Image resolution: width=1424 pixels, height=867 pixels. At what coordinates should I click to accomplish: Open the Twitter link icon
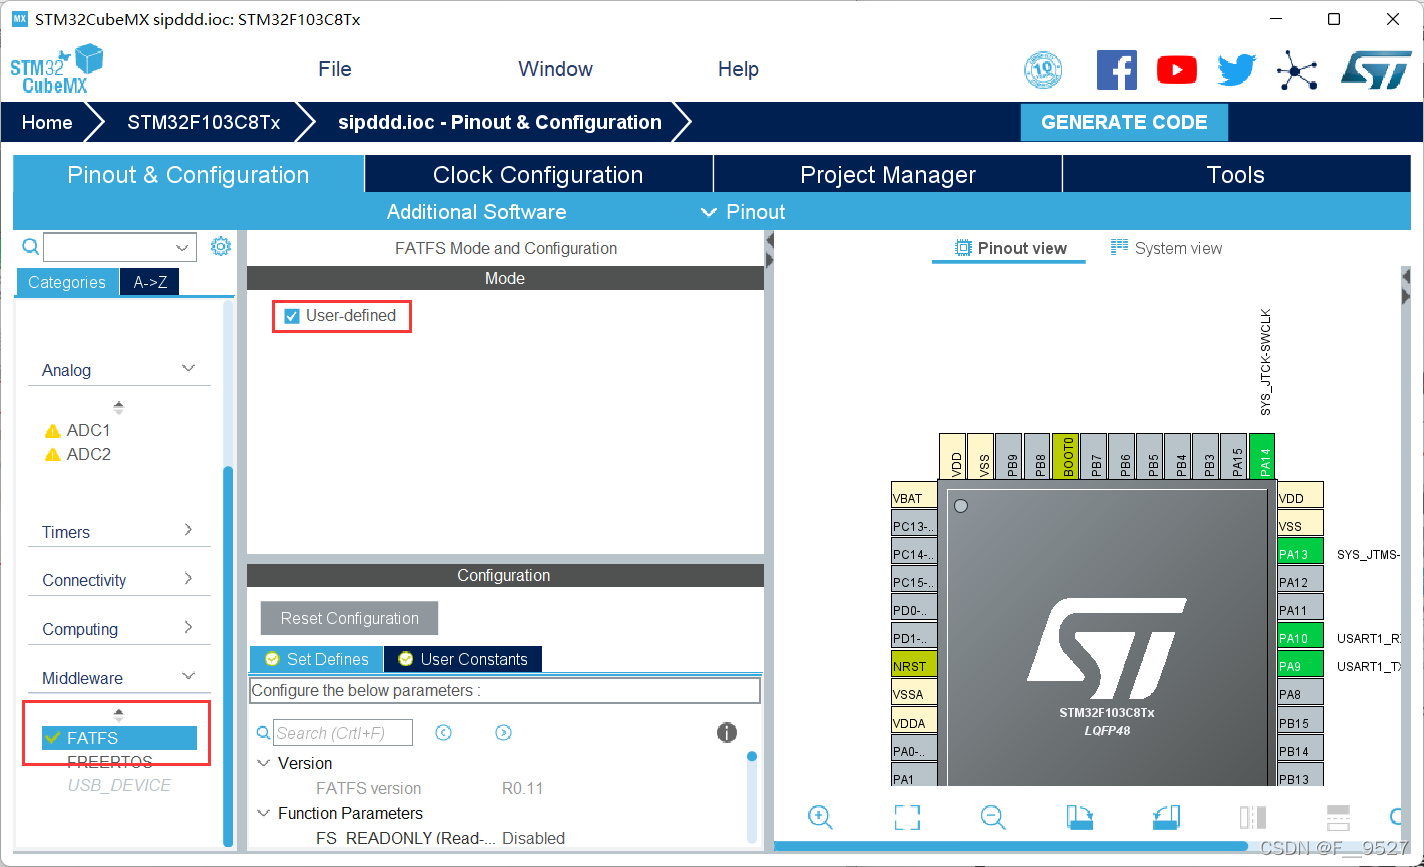(1236, 70)
